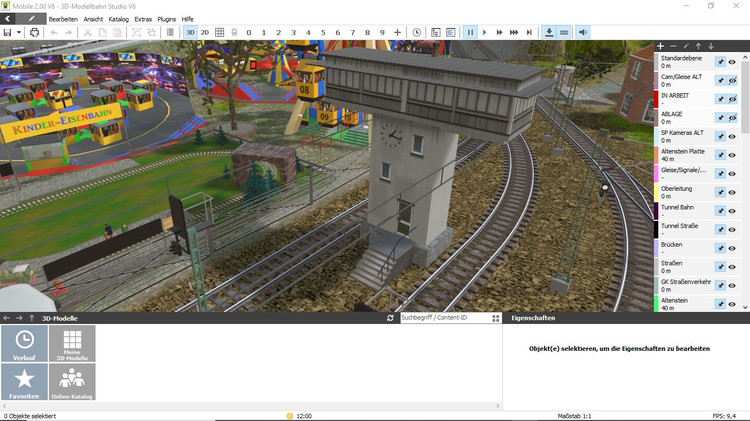Screen dimensions: 750x421
Task: Select camera position 0
Action: click(249, 33)
